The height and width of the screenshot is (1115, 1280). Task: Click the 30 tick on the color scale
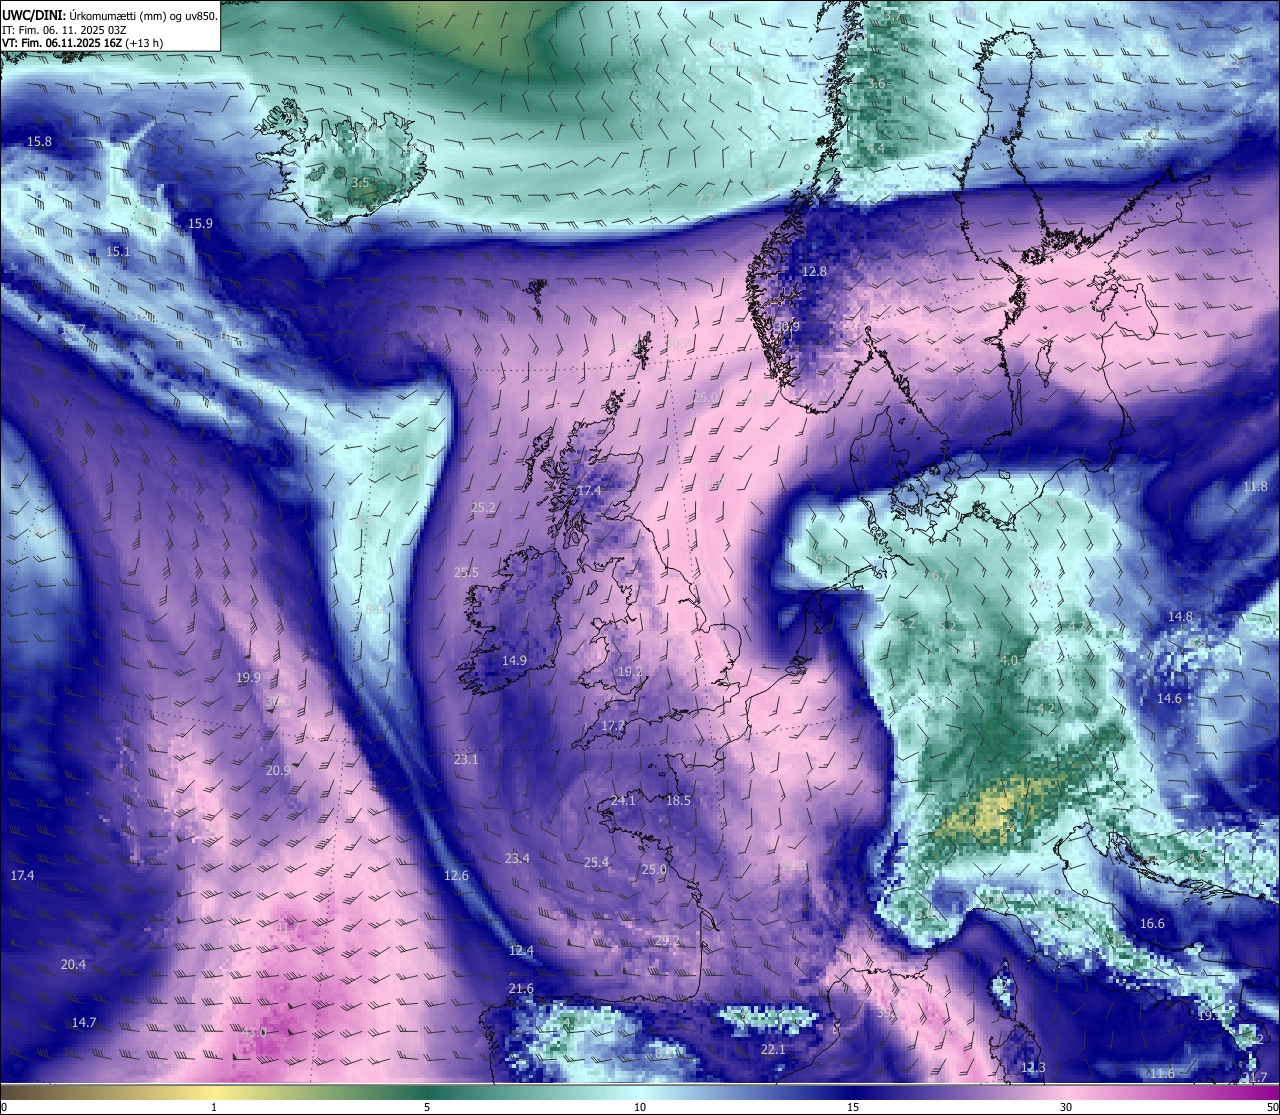pos(1066,1107)
